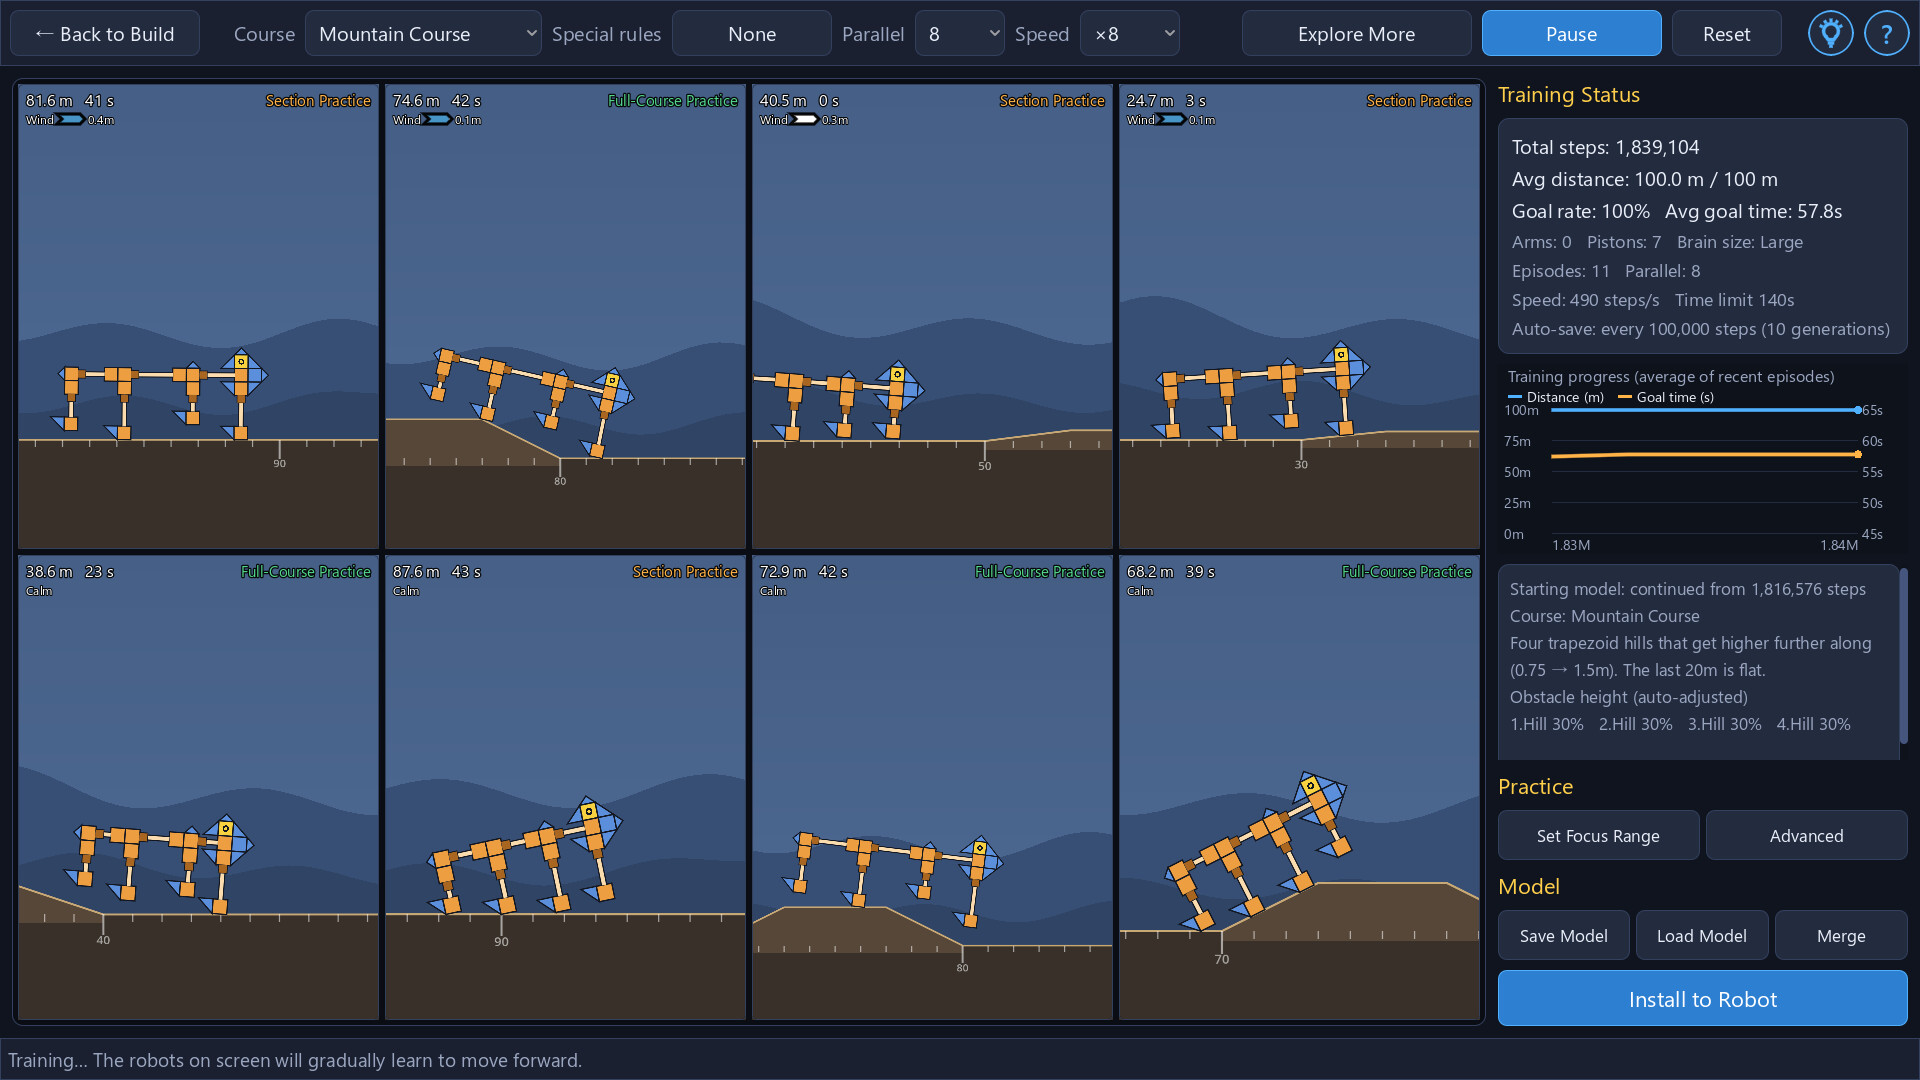Click the Explore More button
Screen dimensions: 1920x1080
click(1356, 34)
